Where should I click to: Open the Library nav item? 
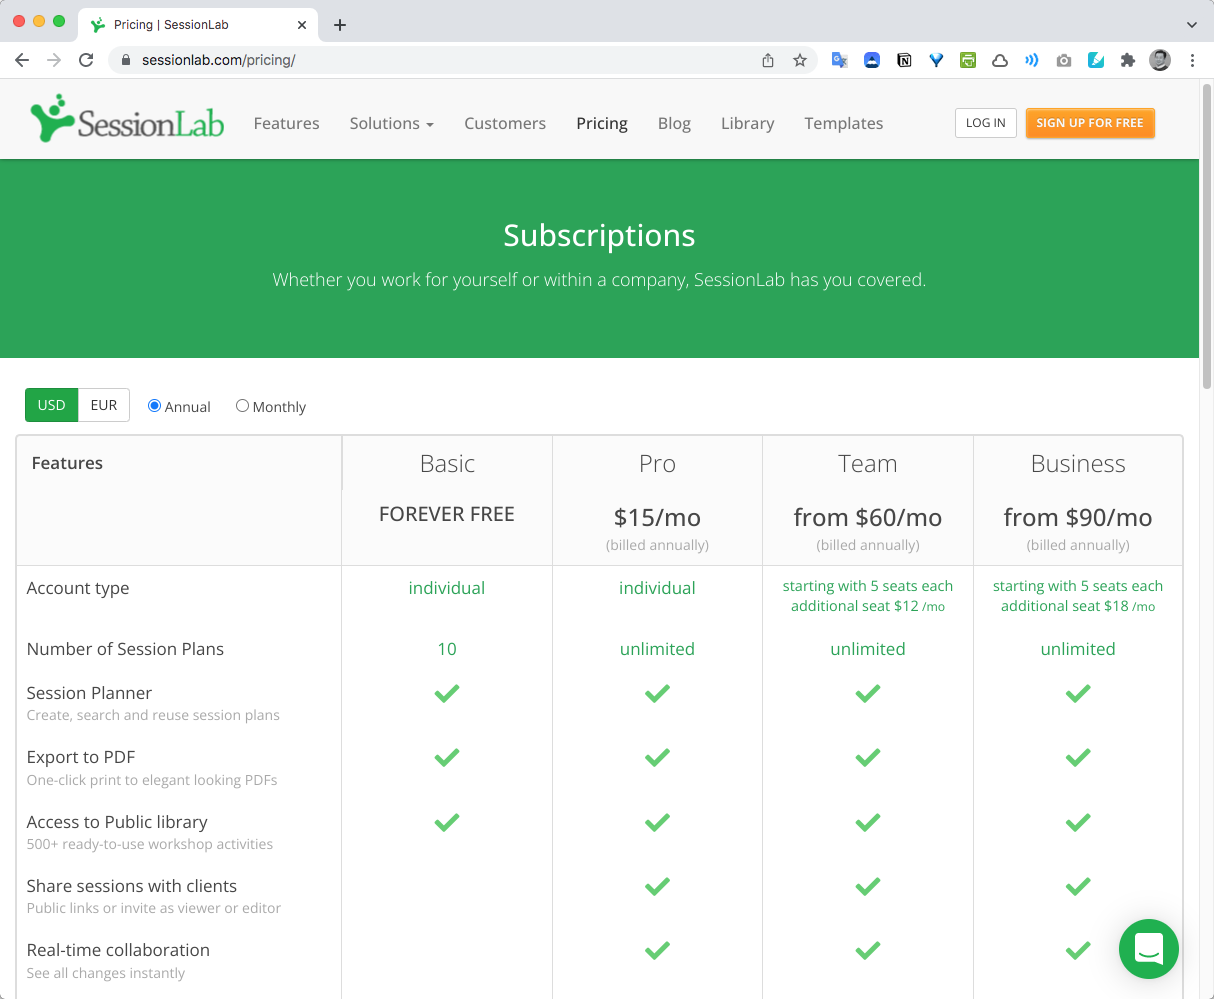(748, 123)
